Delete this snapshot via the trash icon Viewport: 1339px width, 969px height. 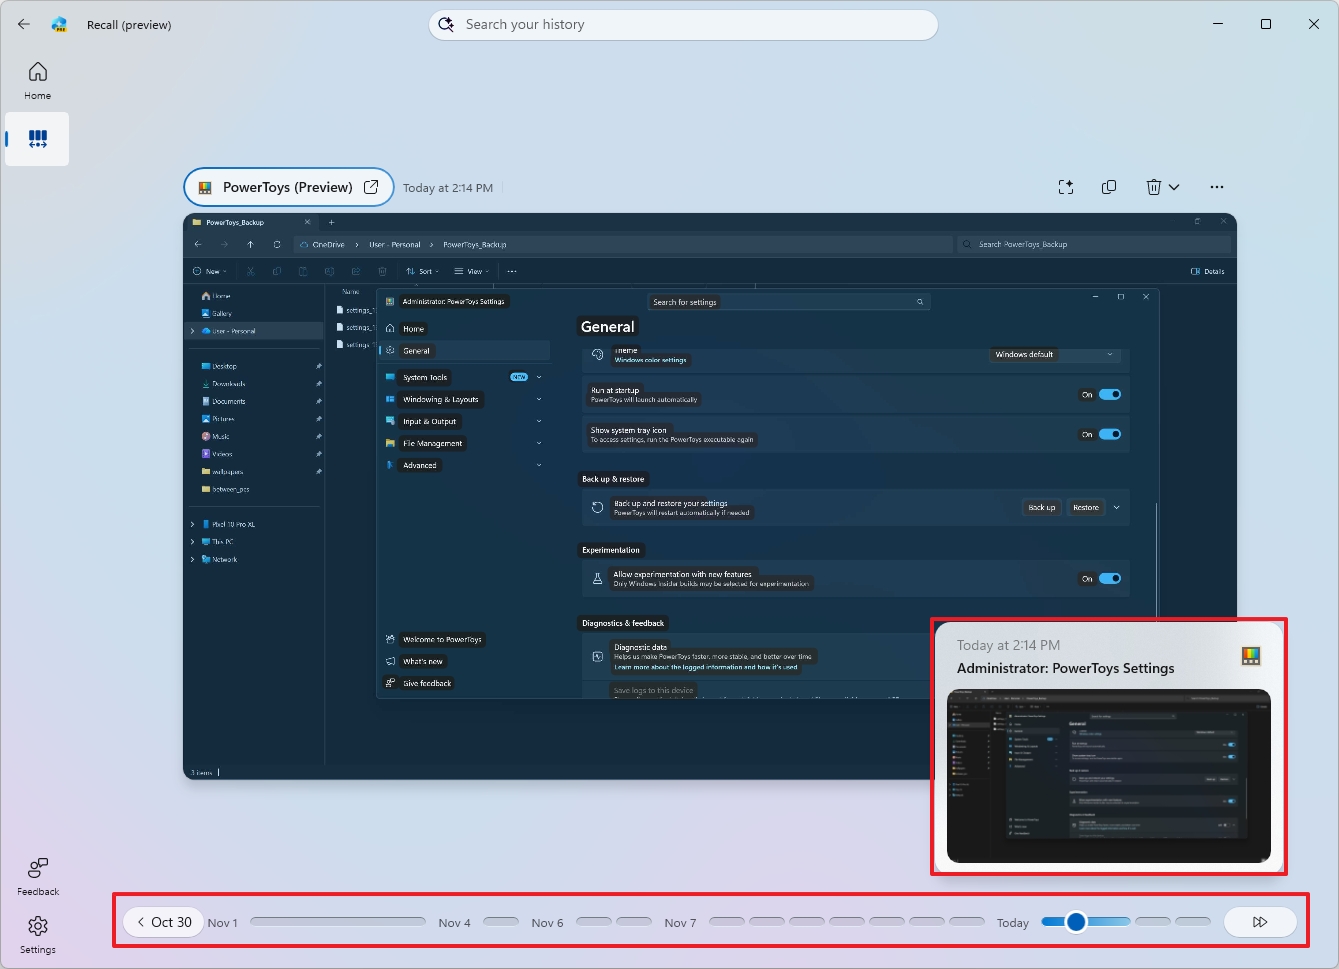click(1154, 187)
